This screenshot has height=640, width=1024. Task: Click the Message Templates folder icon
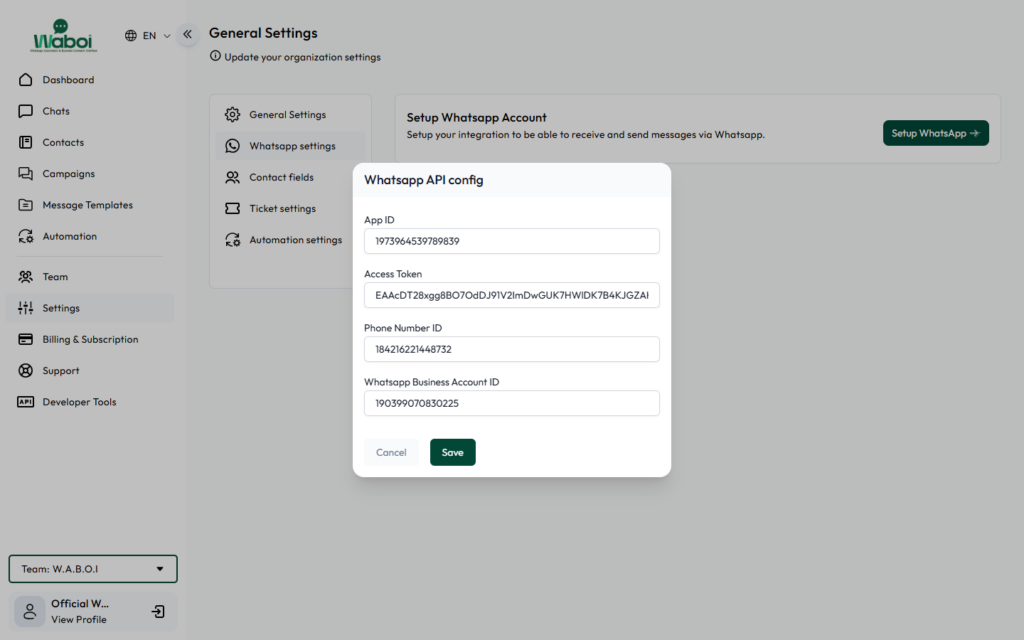pos(25,205)
